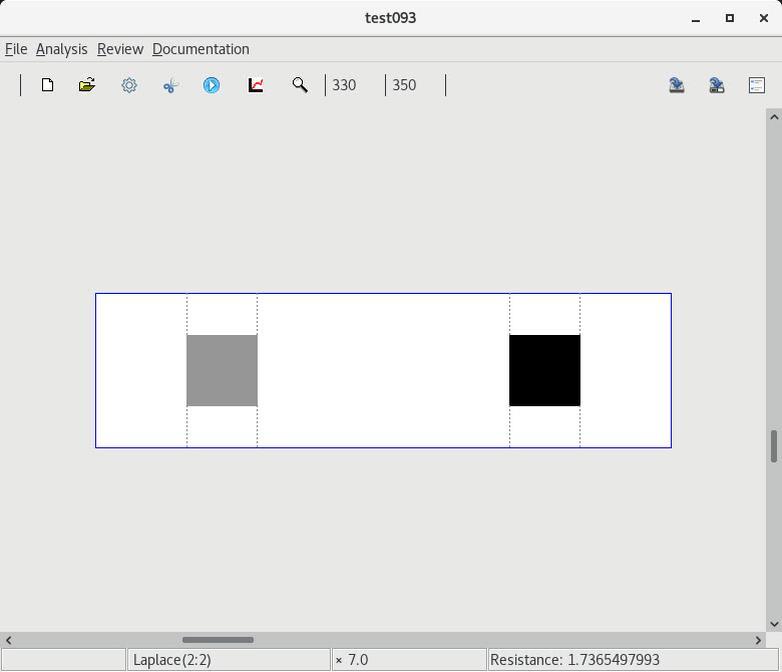Screen dimensions: 782x672
Task: Open settings via the gear icon
Action: [x=129, y=85]
